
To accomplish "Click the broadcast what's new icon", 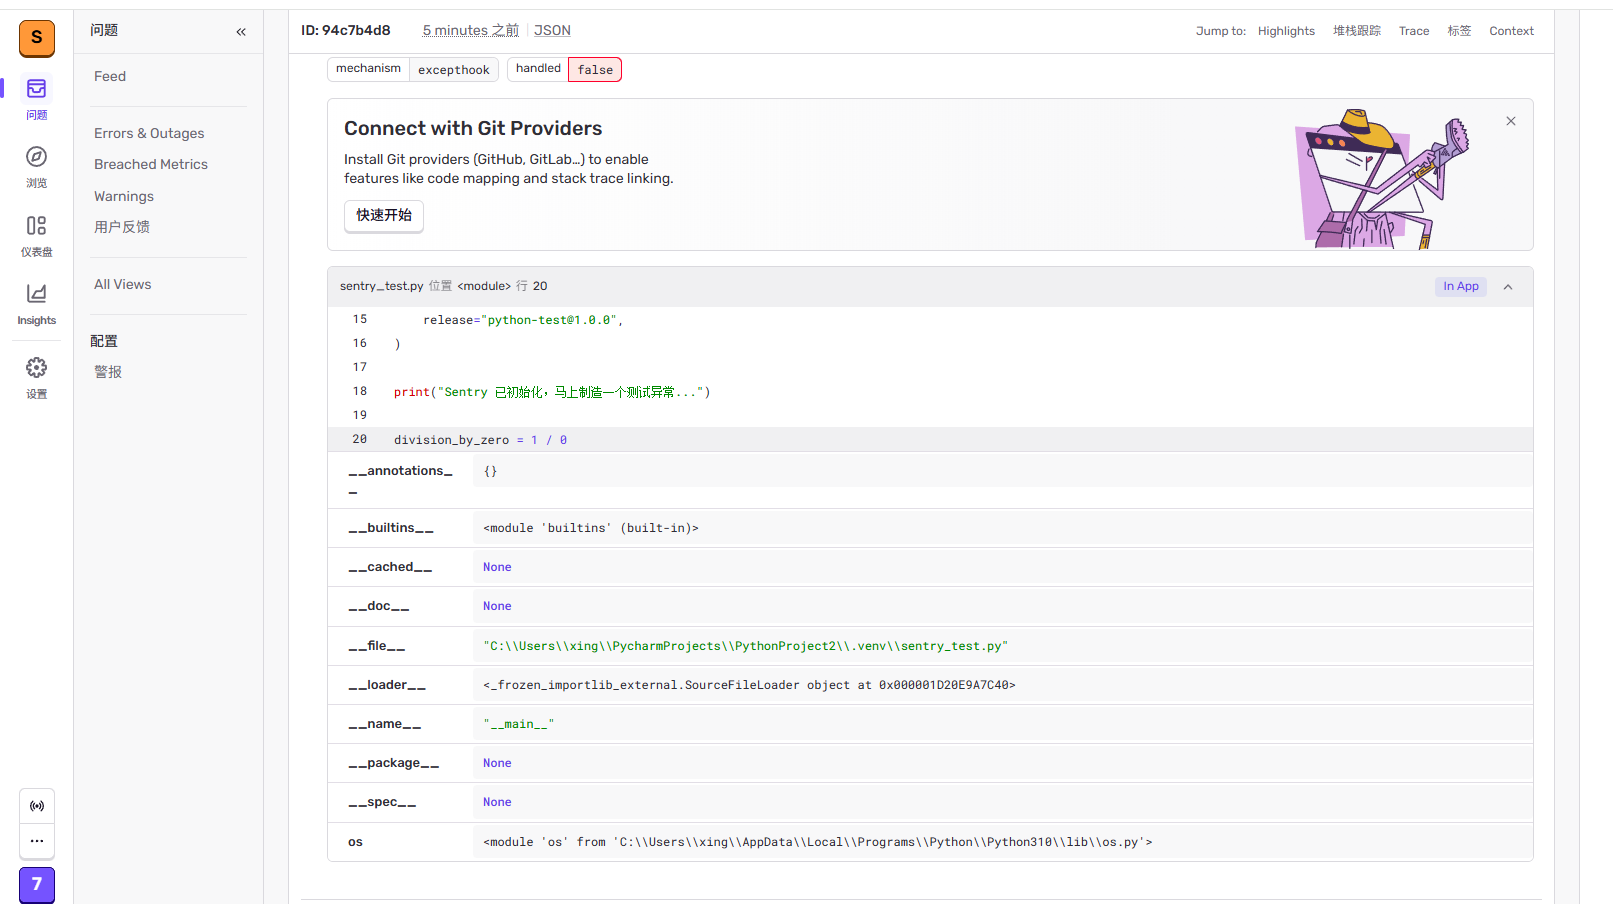I will tap(37, 806).
